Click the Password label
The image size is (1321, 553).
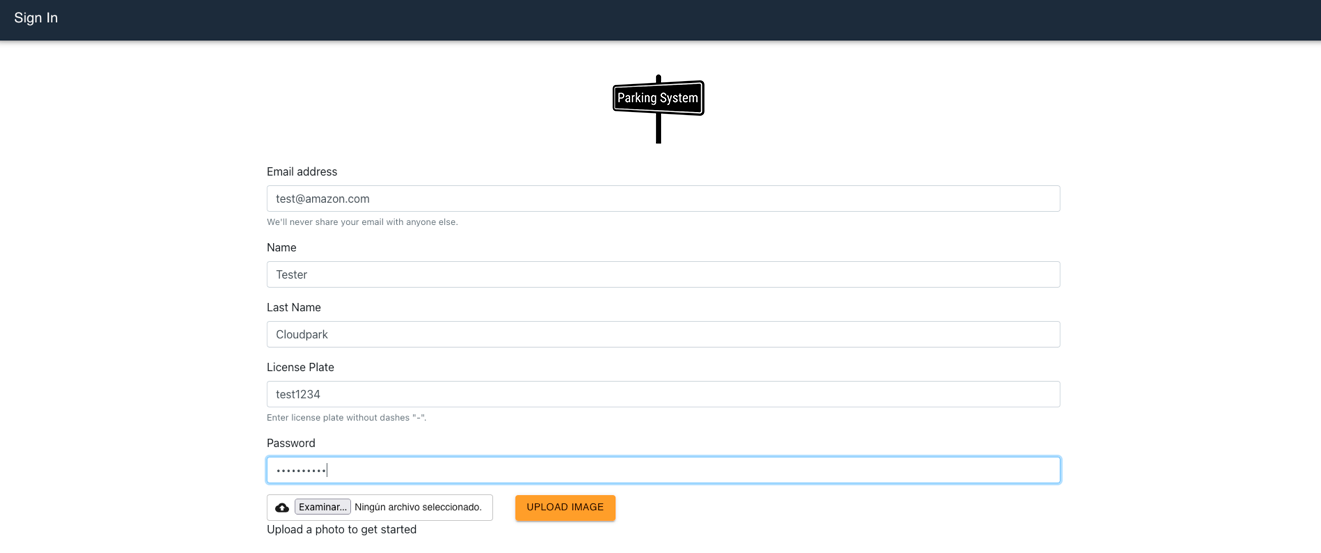pyautogui.click(x=291, y=444)
